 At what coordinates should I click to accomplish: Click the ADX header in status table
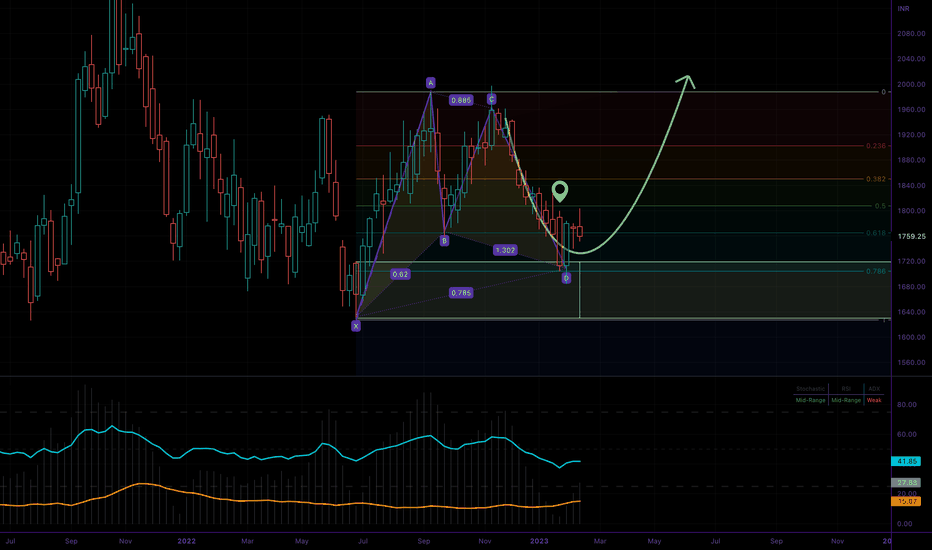(874, 389)
